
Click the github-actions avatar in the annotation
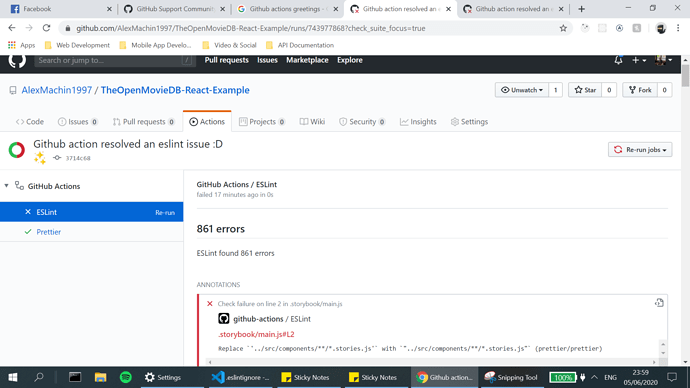(x=224, y=318)
